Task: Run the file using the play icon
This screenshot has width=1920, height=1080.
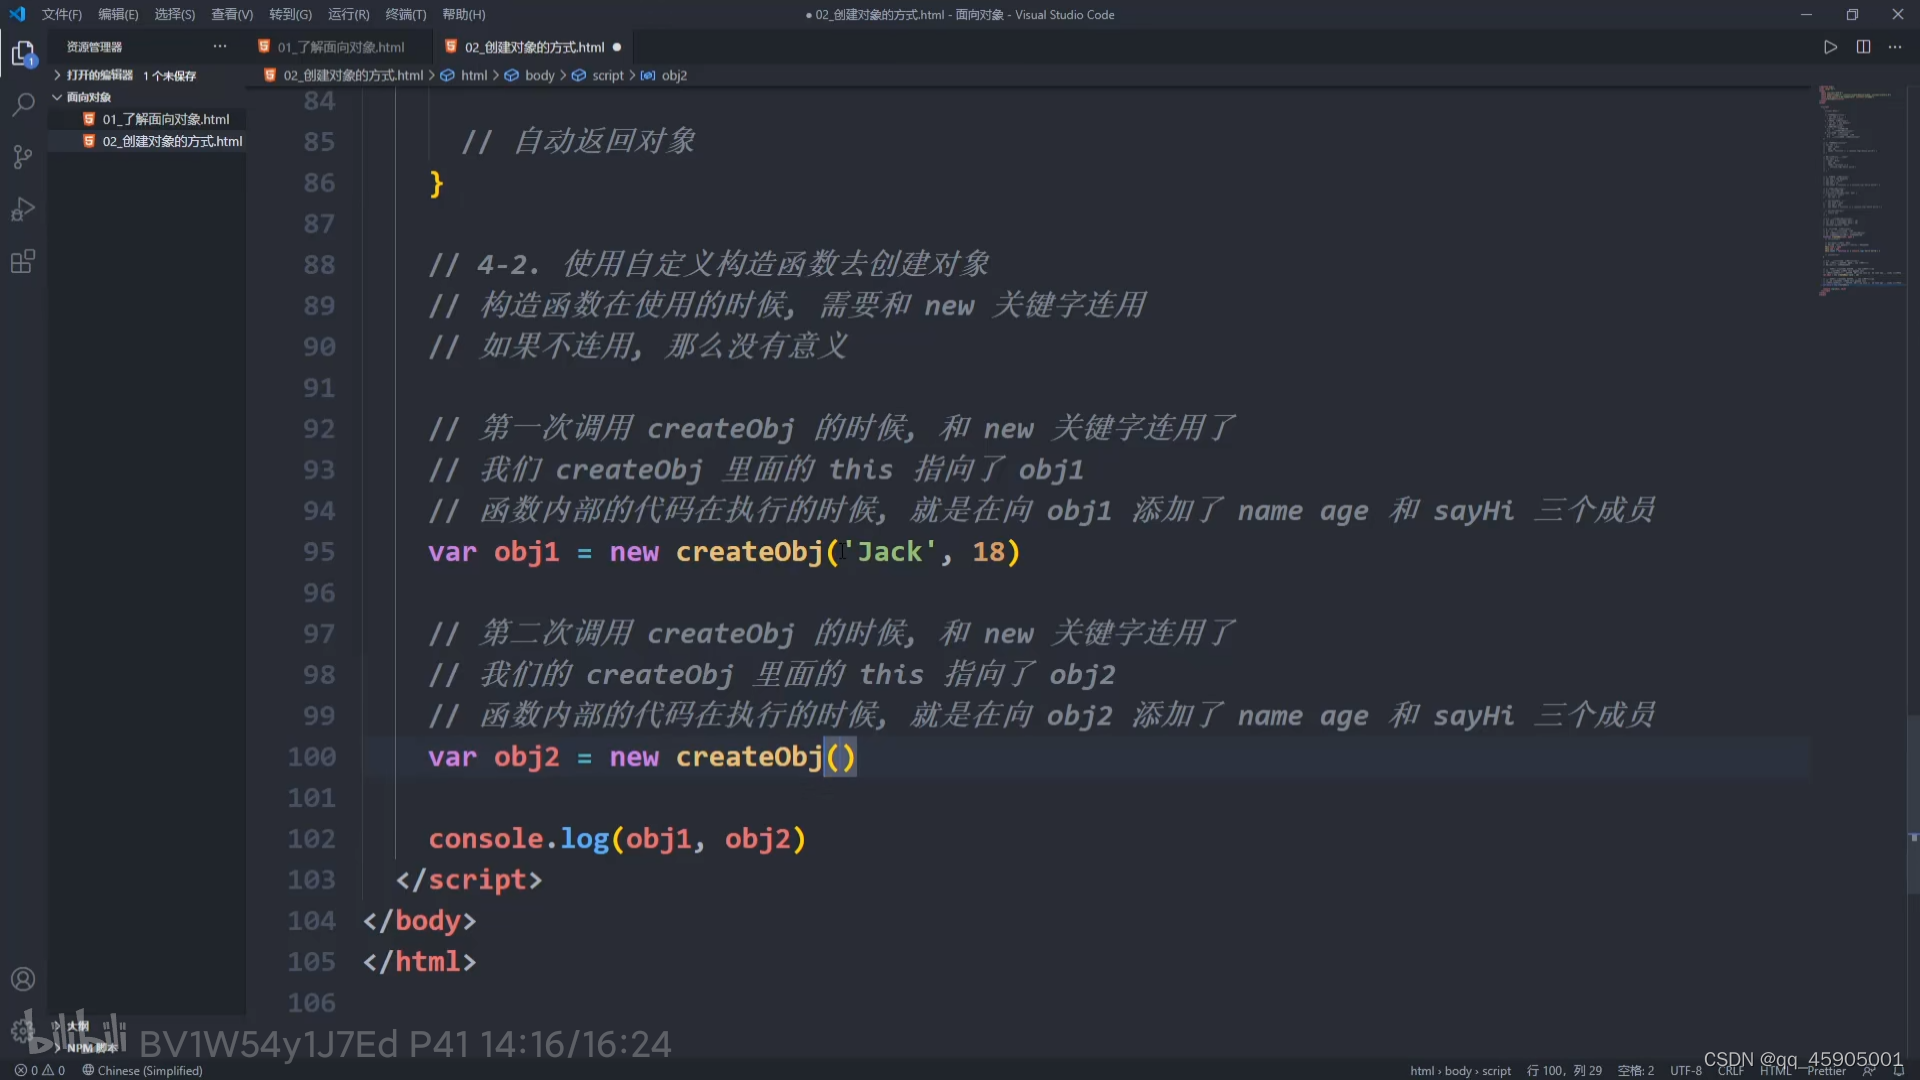Action: (x=1830, y=46)
